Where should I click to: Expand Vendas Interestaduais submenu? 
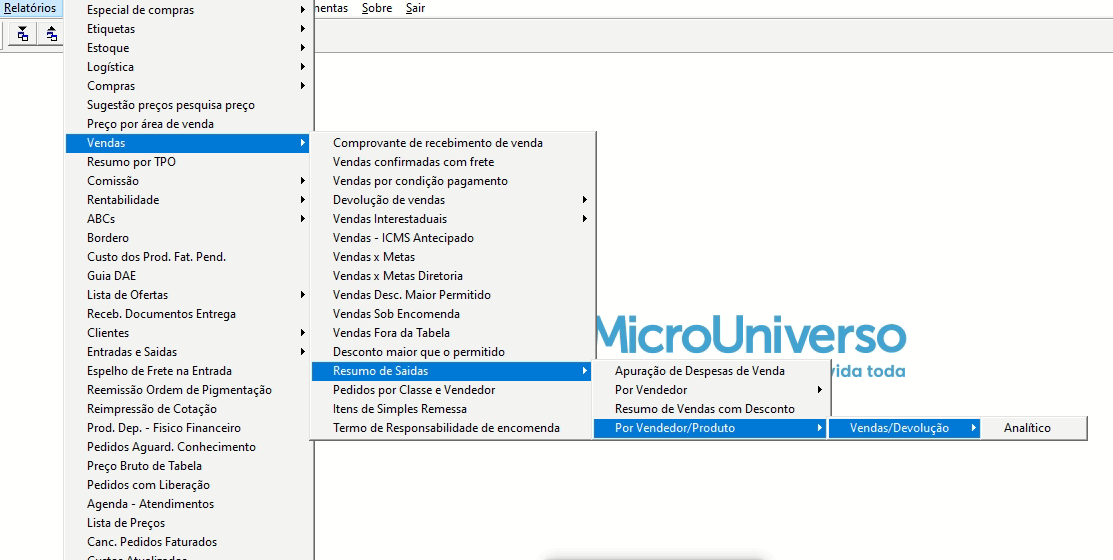451,219
